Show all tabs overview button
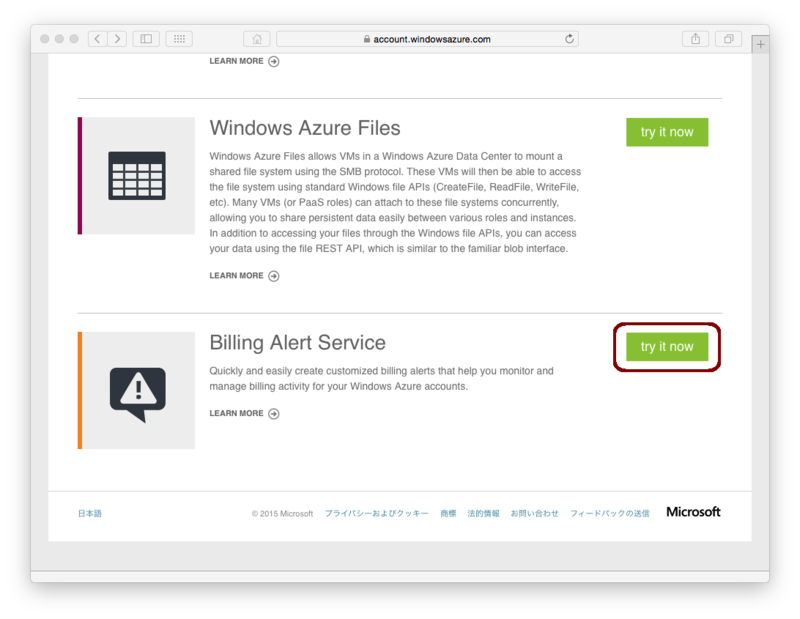Image resolution: width=800 pixels, height=619 pixels. (729, 39)
